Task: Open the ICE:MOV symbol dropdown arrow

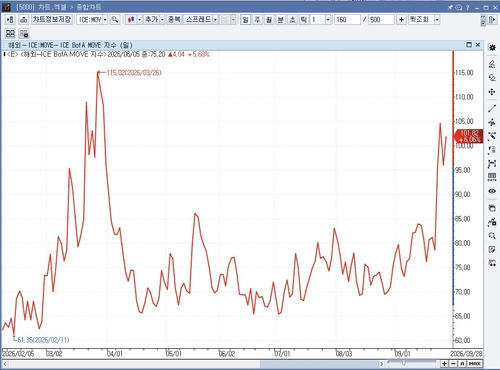Action: [105, 20]
